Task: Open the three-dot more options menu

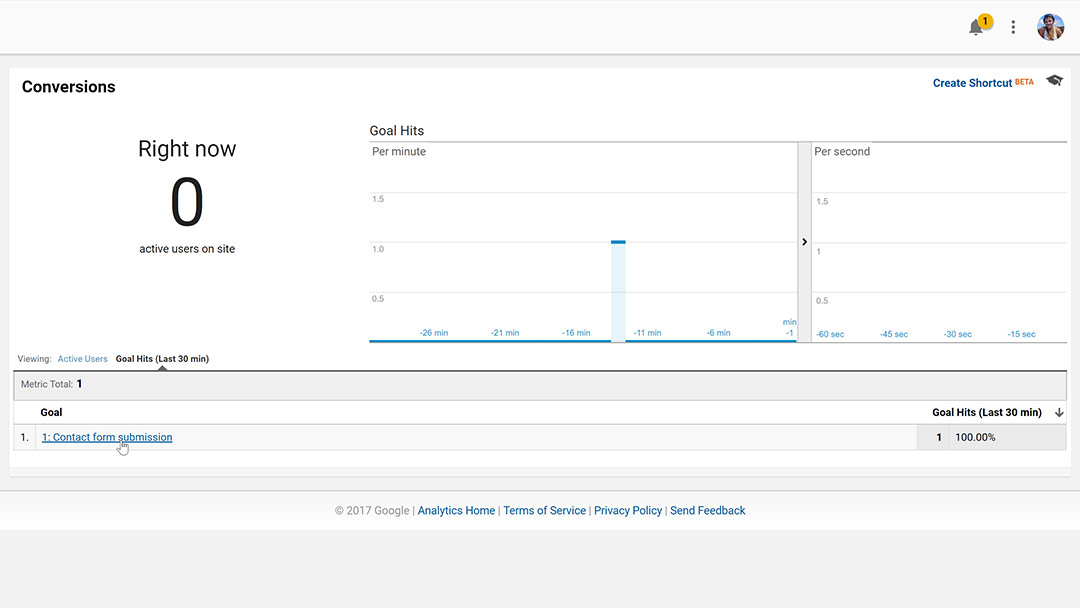Action: (1013, 27)
